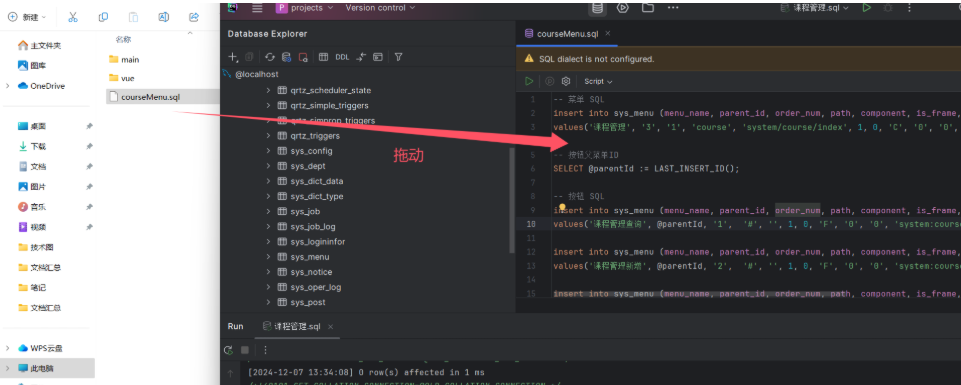
Task: Click the Rerun icon in the Run panel
Action: pyautogui.click(x=229, y=350)
